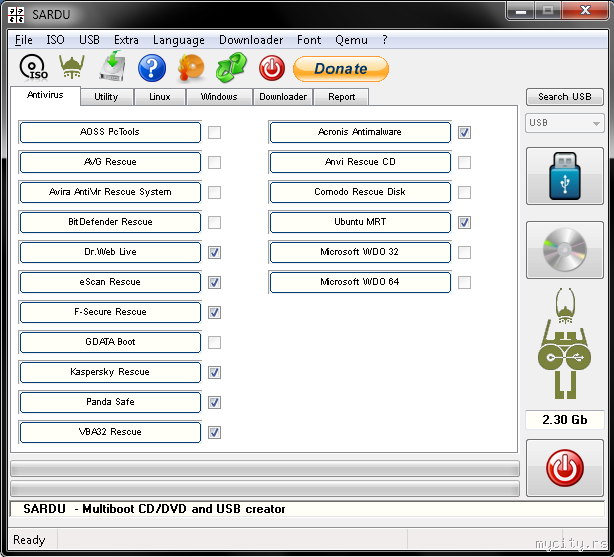The image size is (614, 557).
Task: Open the Language menu
Action: (x=179, y=40)
